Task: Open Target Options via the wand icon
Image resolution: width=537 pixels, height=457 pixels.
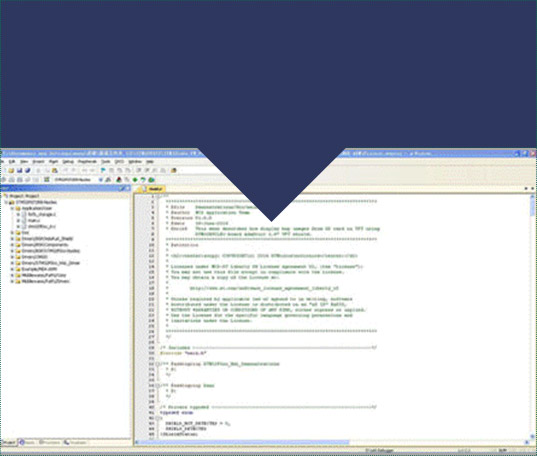Action: [108, 180]
